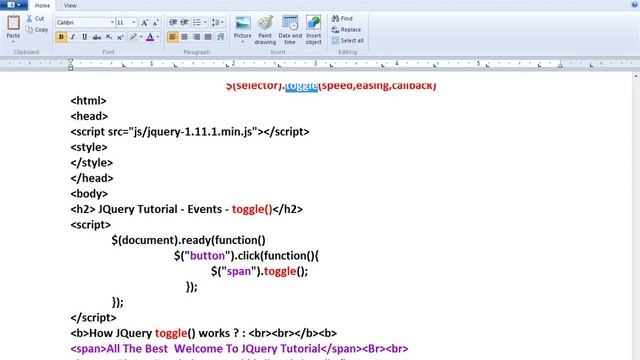Switch to the View tab

70,5
